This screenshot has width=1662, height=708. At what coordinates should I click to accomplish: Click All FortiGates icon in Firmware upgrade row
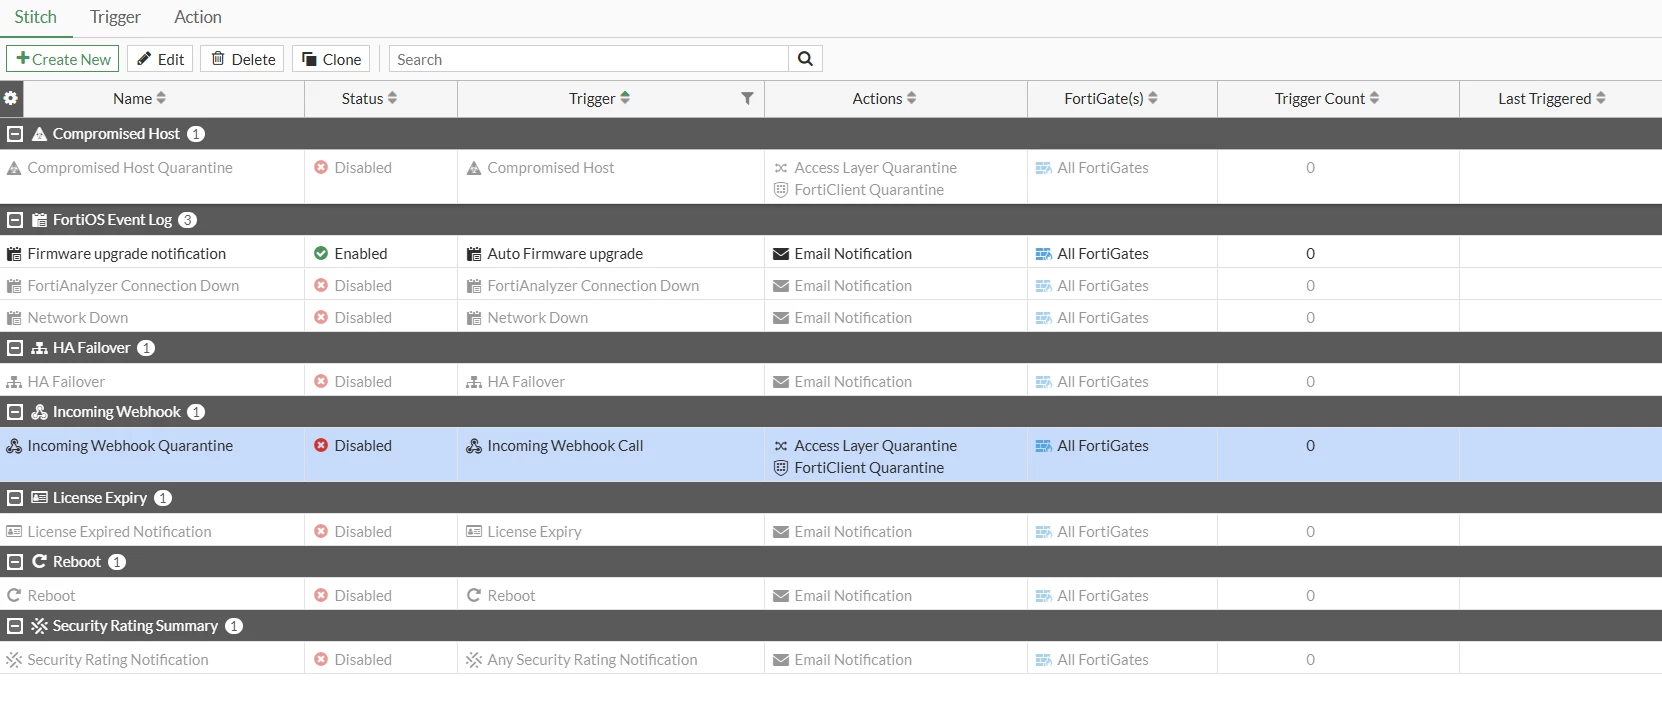pos(1043,254)
